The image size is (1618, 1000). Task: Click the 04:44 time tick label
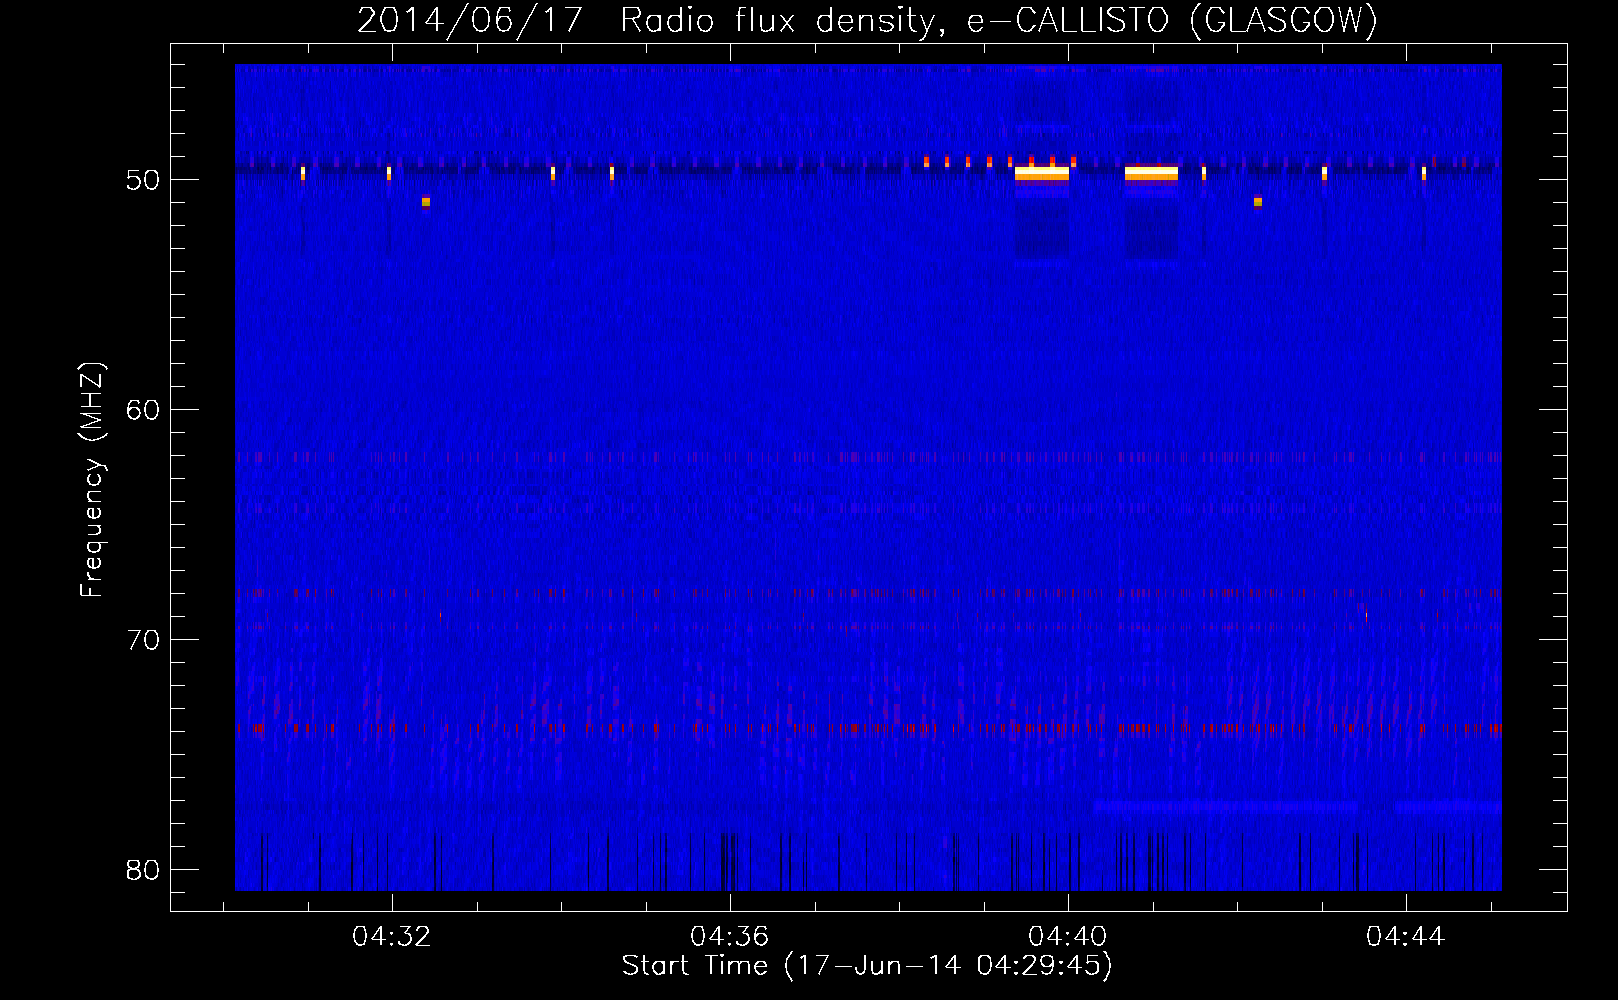coord(1406,937)
